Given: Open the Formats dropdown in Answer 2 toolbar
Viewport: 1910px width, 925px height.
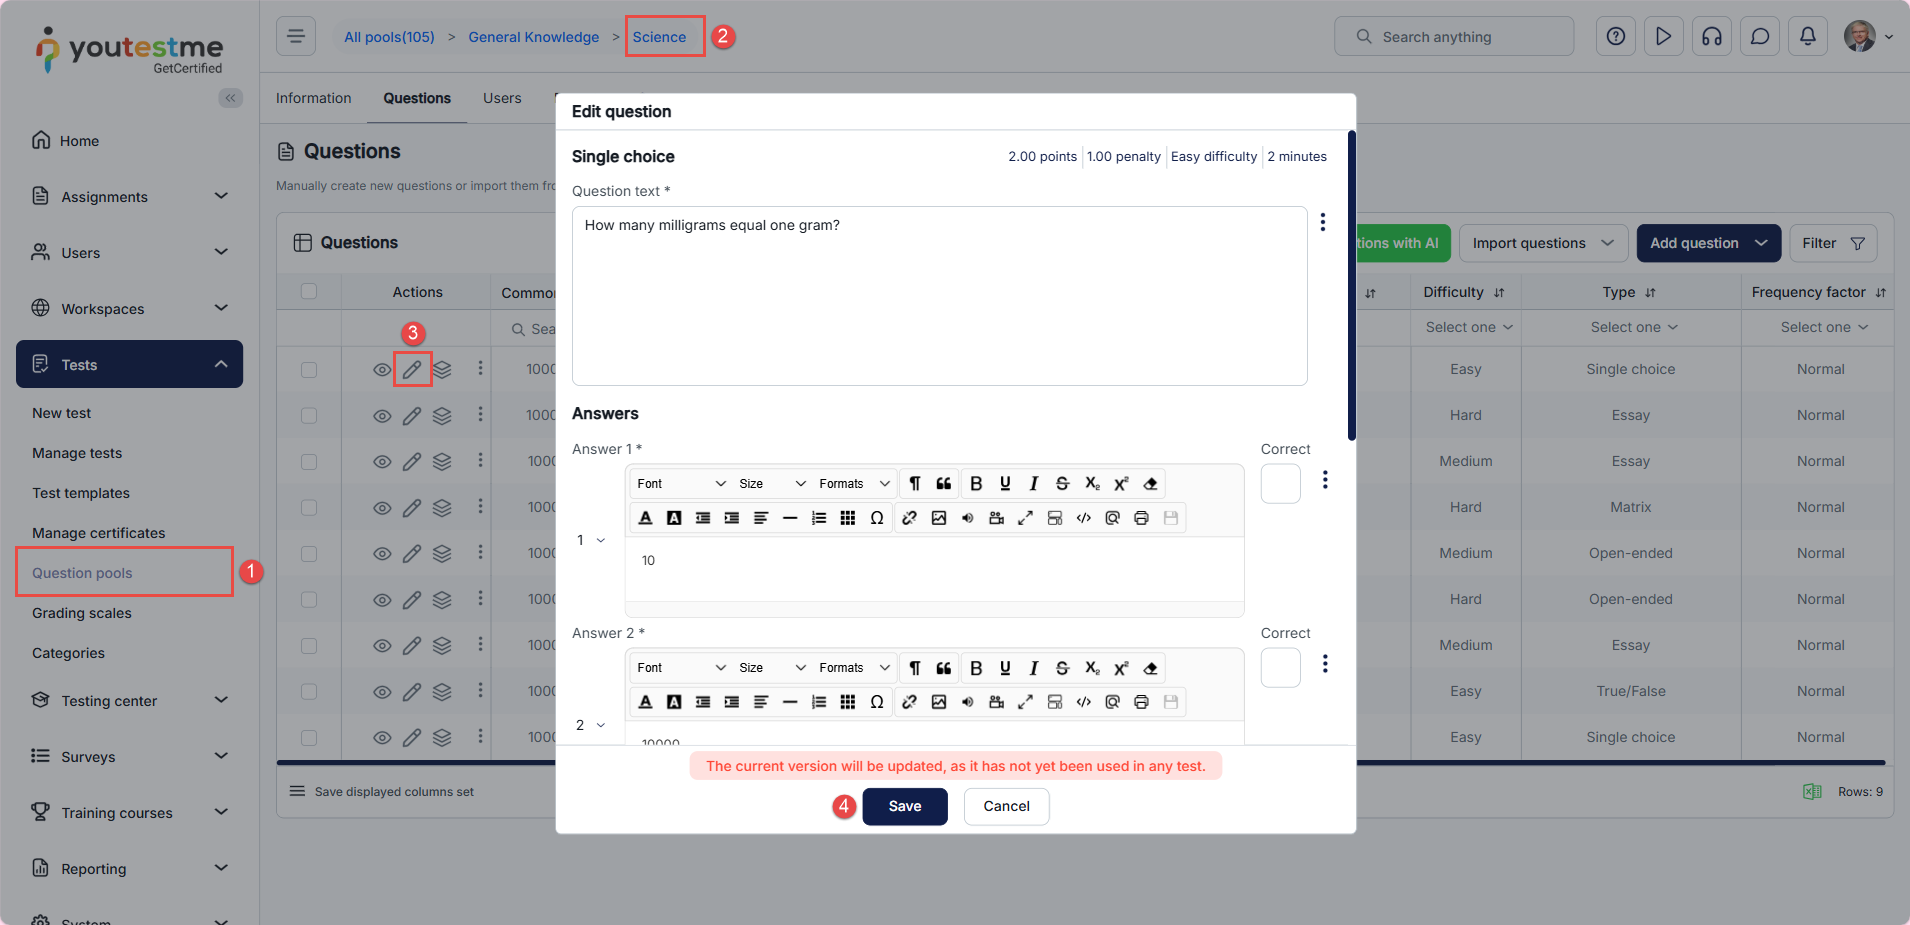Looking at the screenshot, I should pyautogui.click(x=854, y=668).
